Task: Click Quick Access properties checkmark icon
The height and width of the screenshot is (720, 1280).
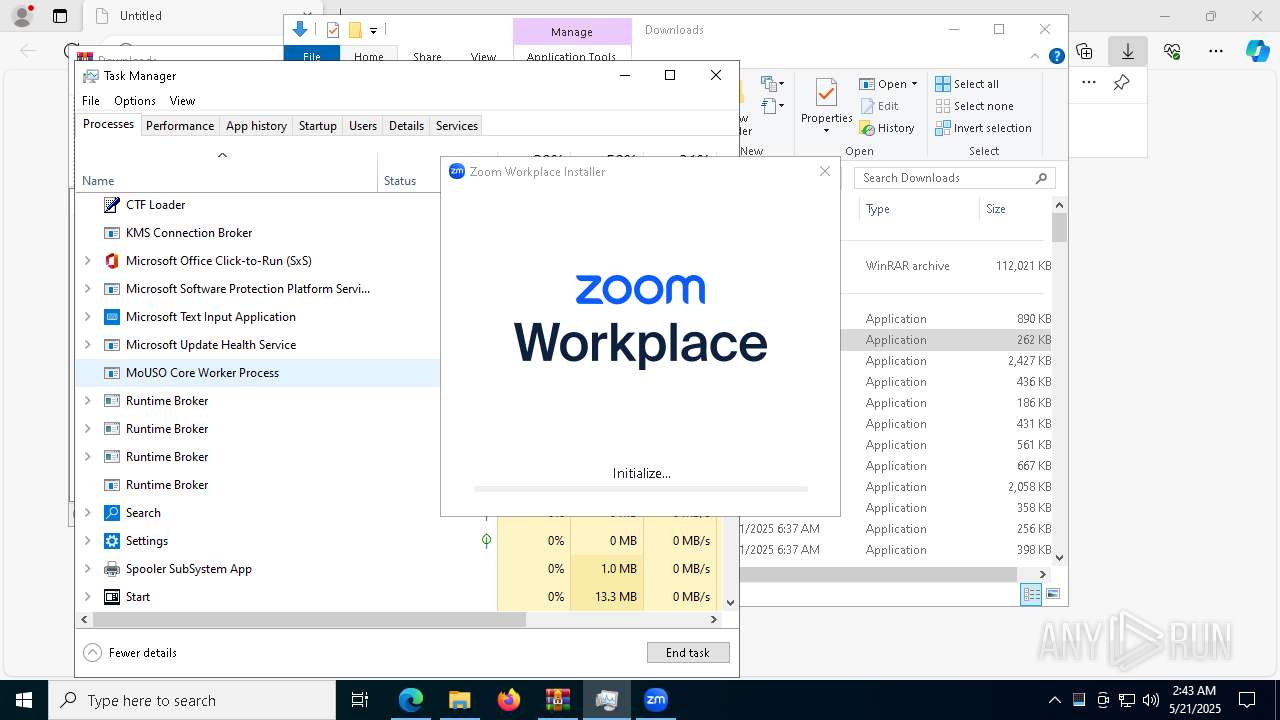Action: [x=333, y=30]
